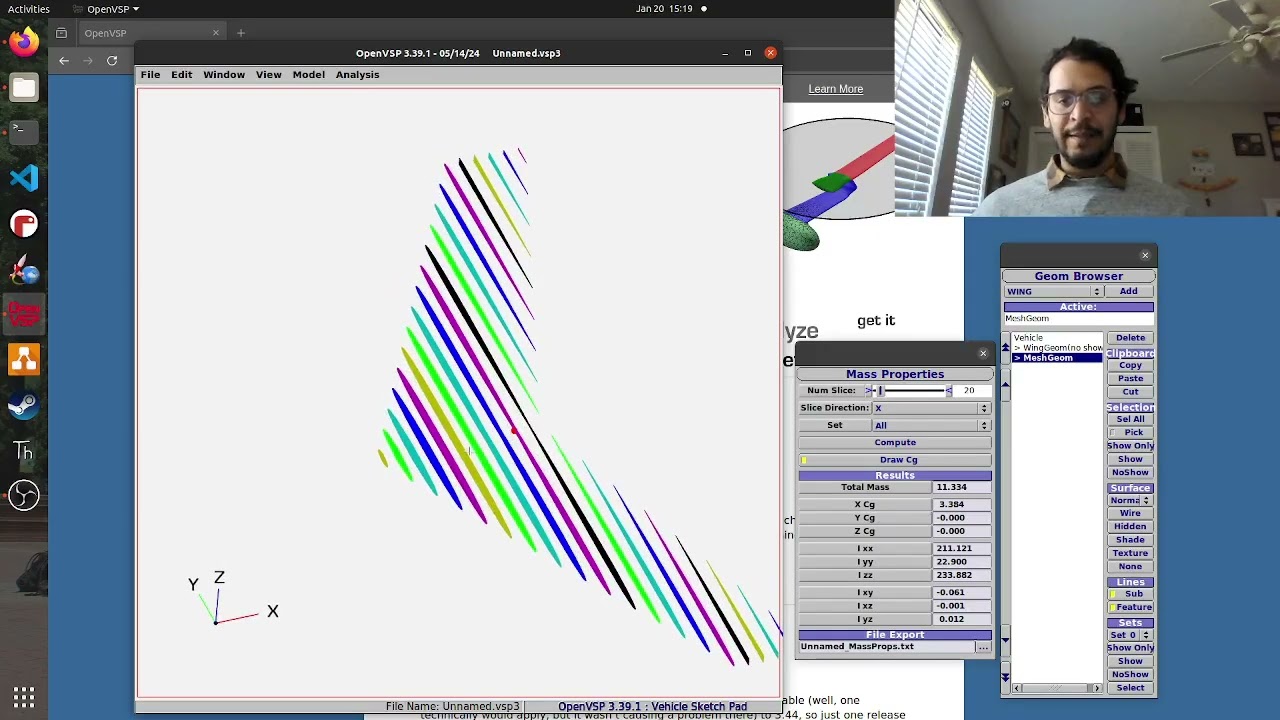Click the Num Slice increase arrow
Viewport: 1280px width, 720px height.
pos(949,391)
